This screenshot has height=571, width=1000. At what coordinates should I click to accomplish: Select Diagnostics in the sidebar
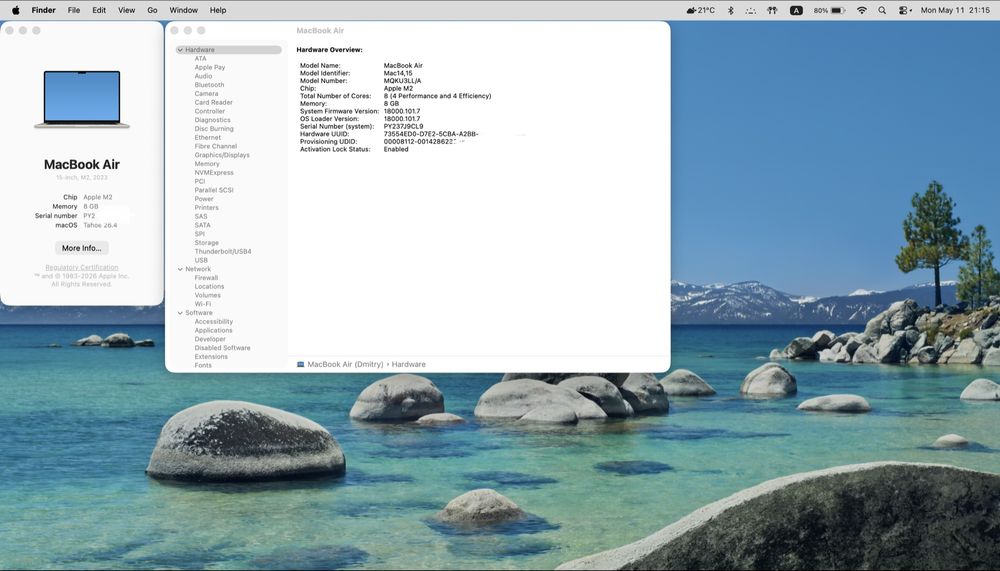pyautogui.click(x=212, y=120)
